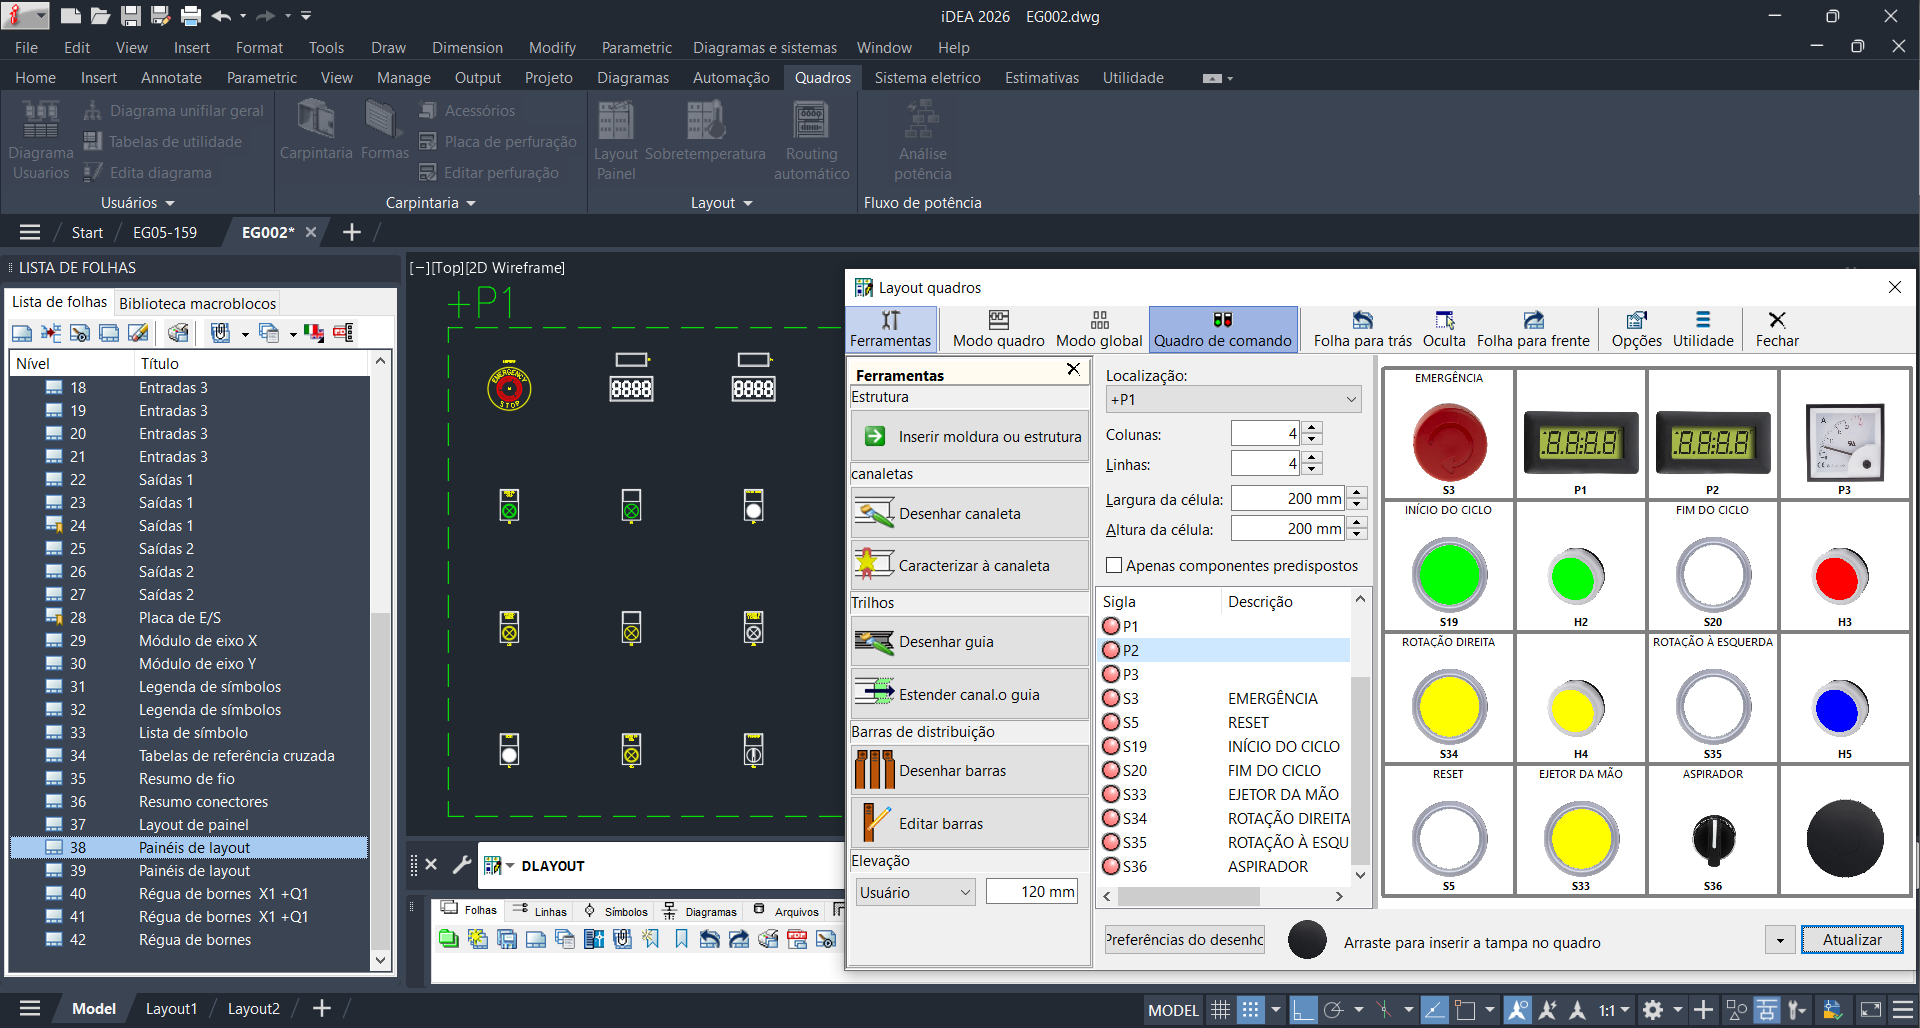Open Layout Painel in the ribbon

615,141
